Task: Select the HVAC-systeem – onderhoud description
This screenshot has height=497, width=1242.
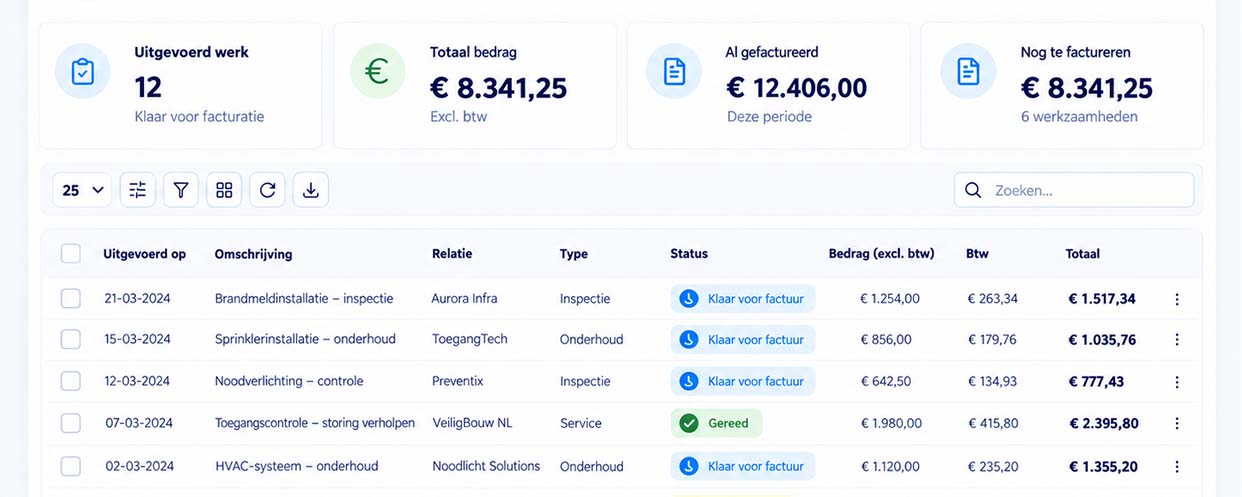Action: (x=297, y=466)
